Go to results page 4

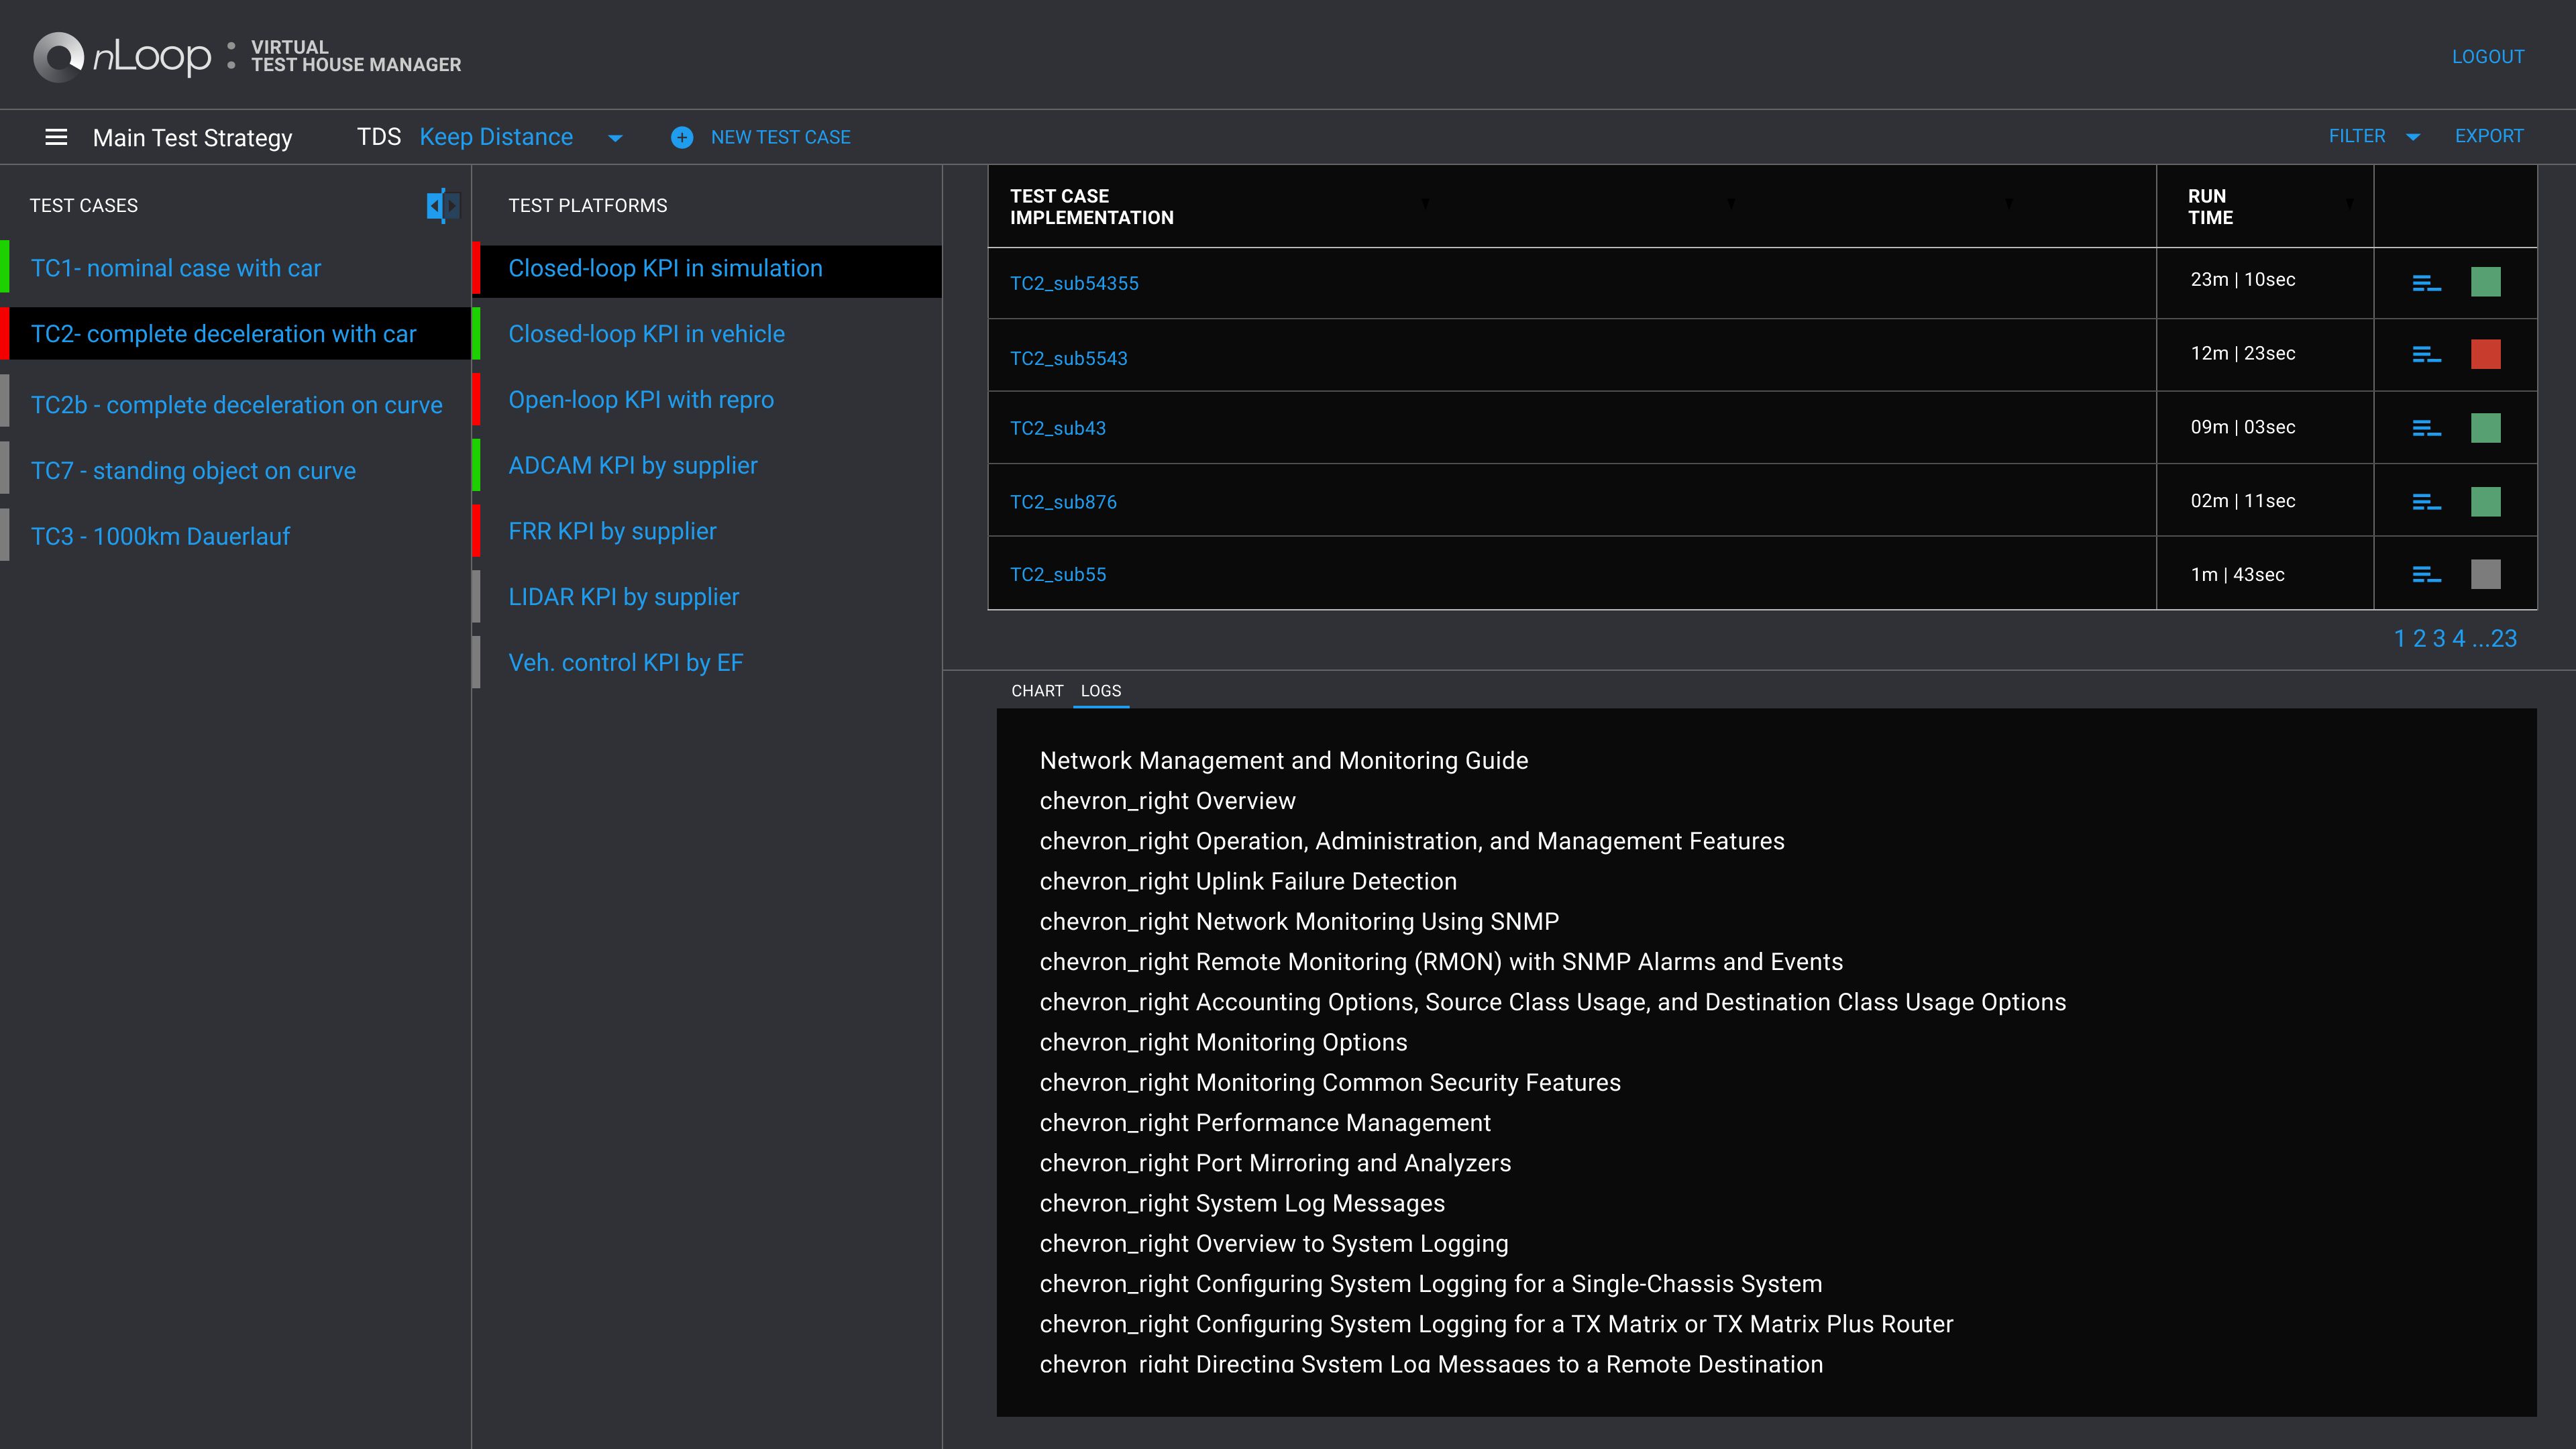(x=2459, y=639)
